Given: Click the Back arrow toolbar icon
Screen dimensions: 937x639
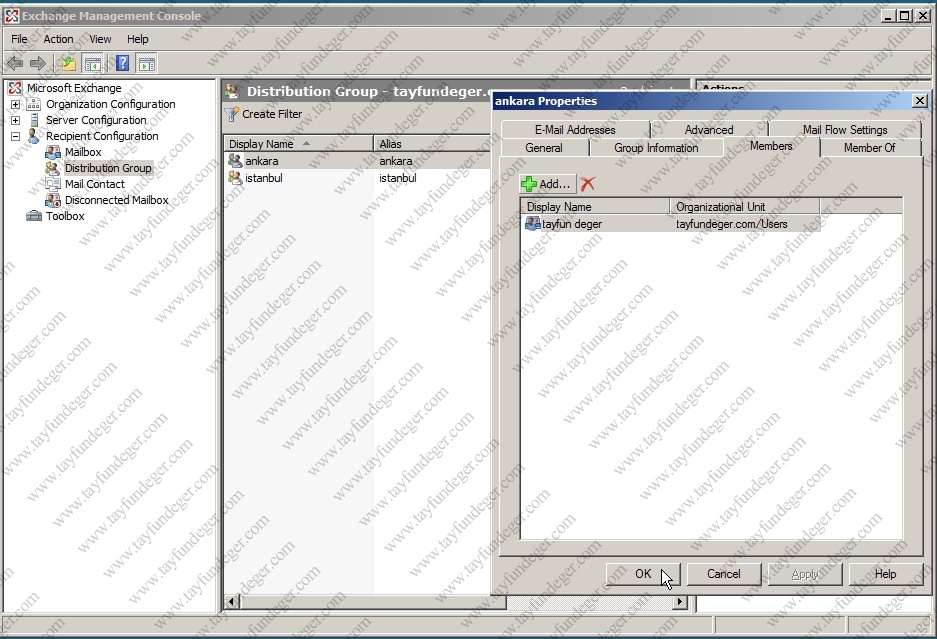Looking at the screenshot, I should click(15, 63).
